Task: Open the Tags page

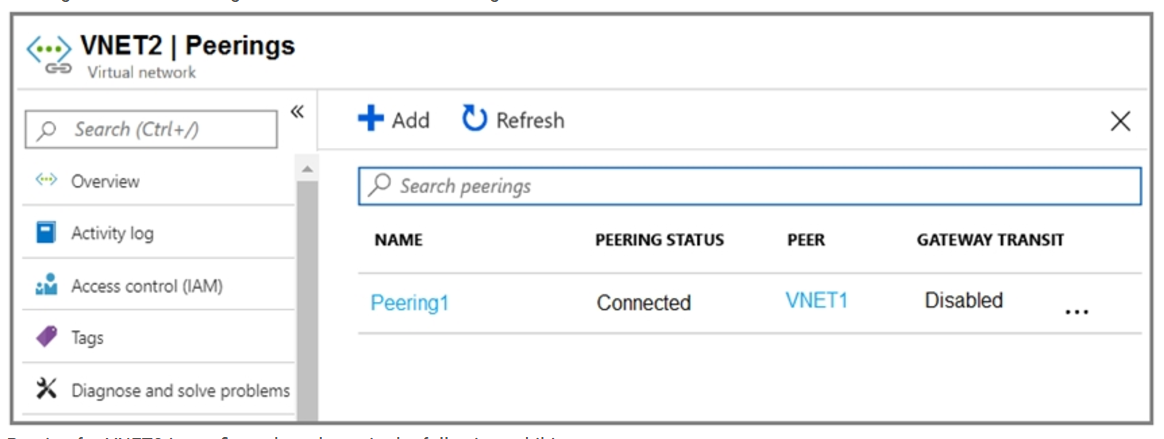Action: (87, 338)
